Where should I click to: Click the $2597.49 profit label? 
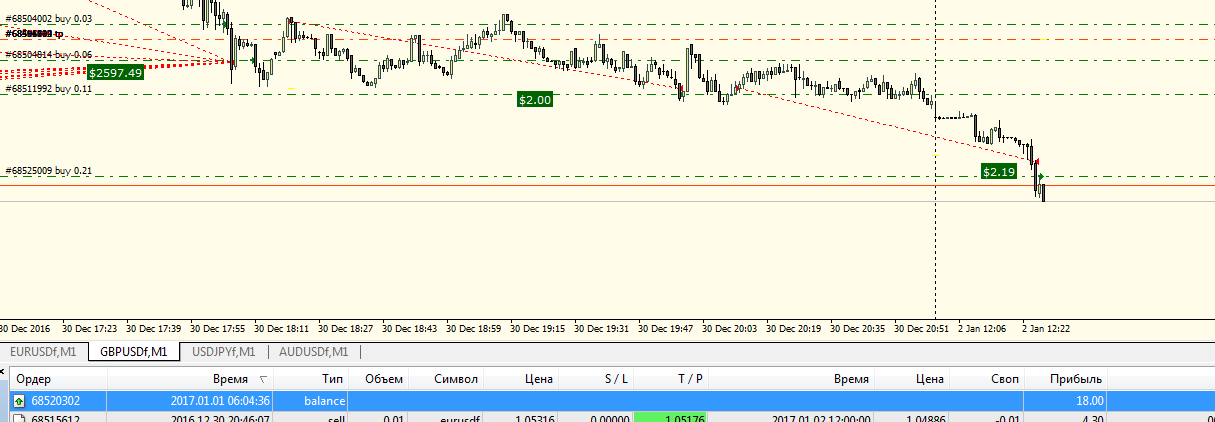coord(115,72)
